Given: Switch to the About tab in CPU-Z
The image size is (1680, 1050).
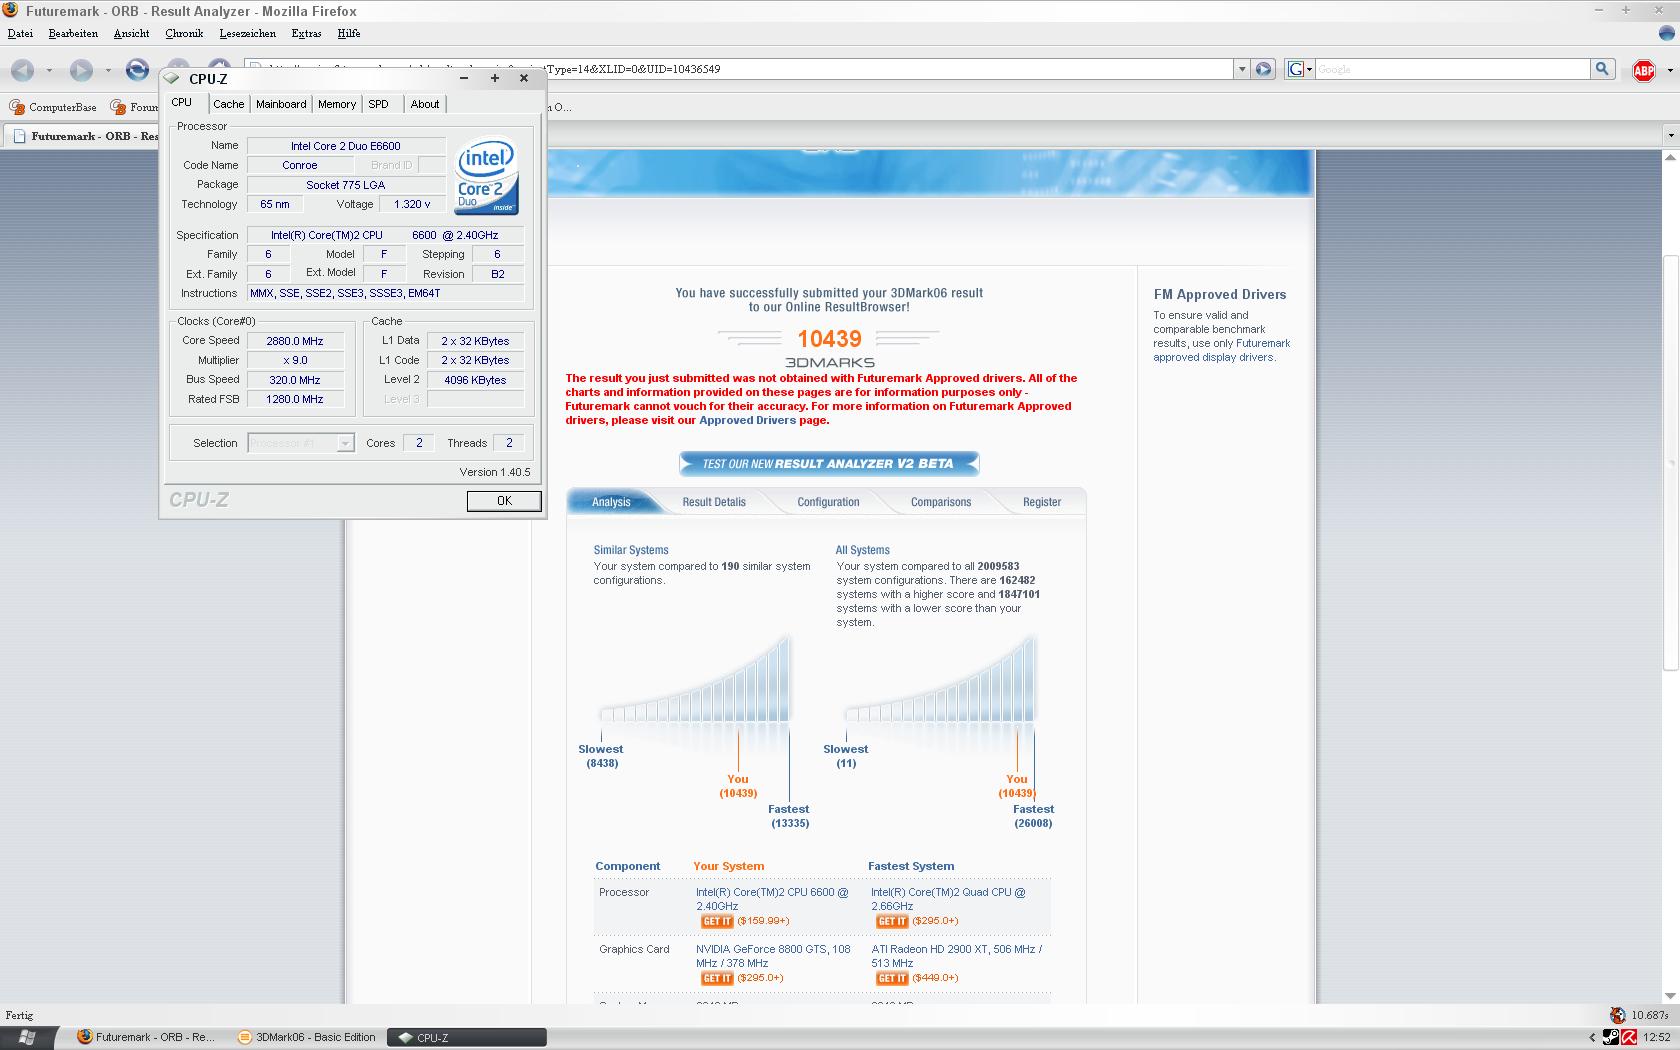Looking at the screenshot, I should click(425, 104).
